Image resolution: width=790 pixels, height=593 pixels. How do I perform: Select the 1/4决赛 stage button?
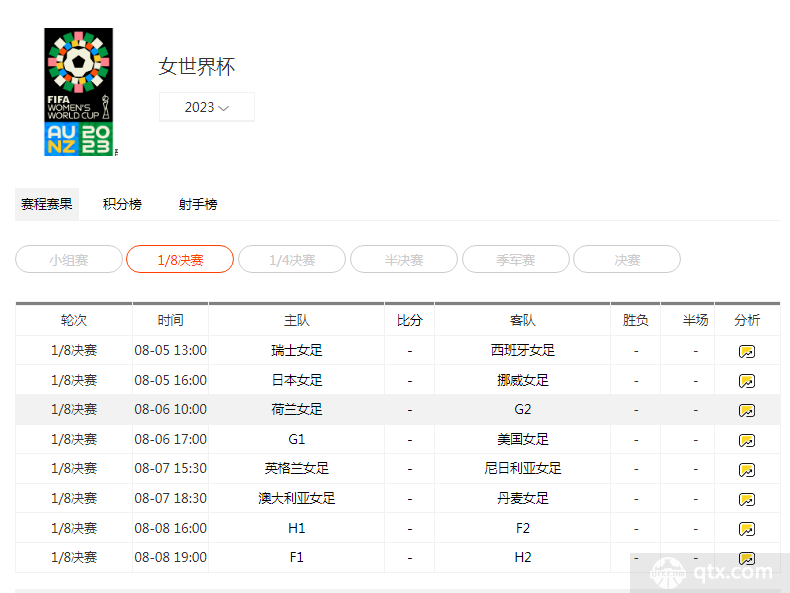coord(292,259)
